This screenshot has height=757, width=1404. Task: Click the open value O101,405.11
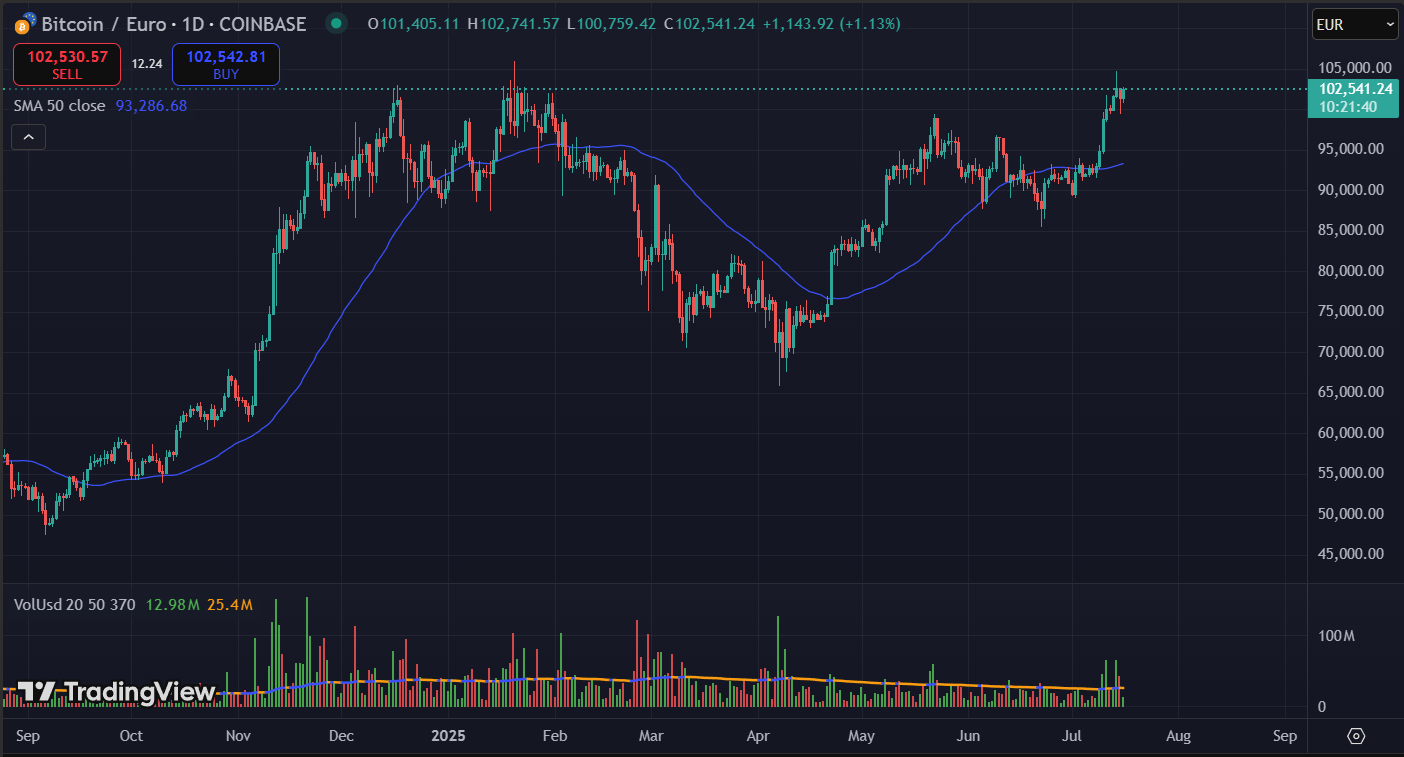click(x=414, y=24)
